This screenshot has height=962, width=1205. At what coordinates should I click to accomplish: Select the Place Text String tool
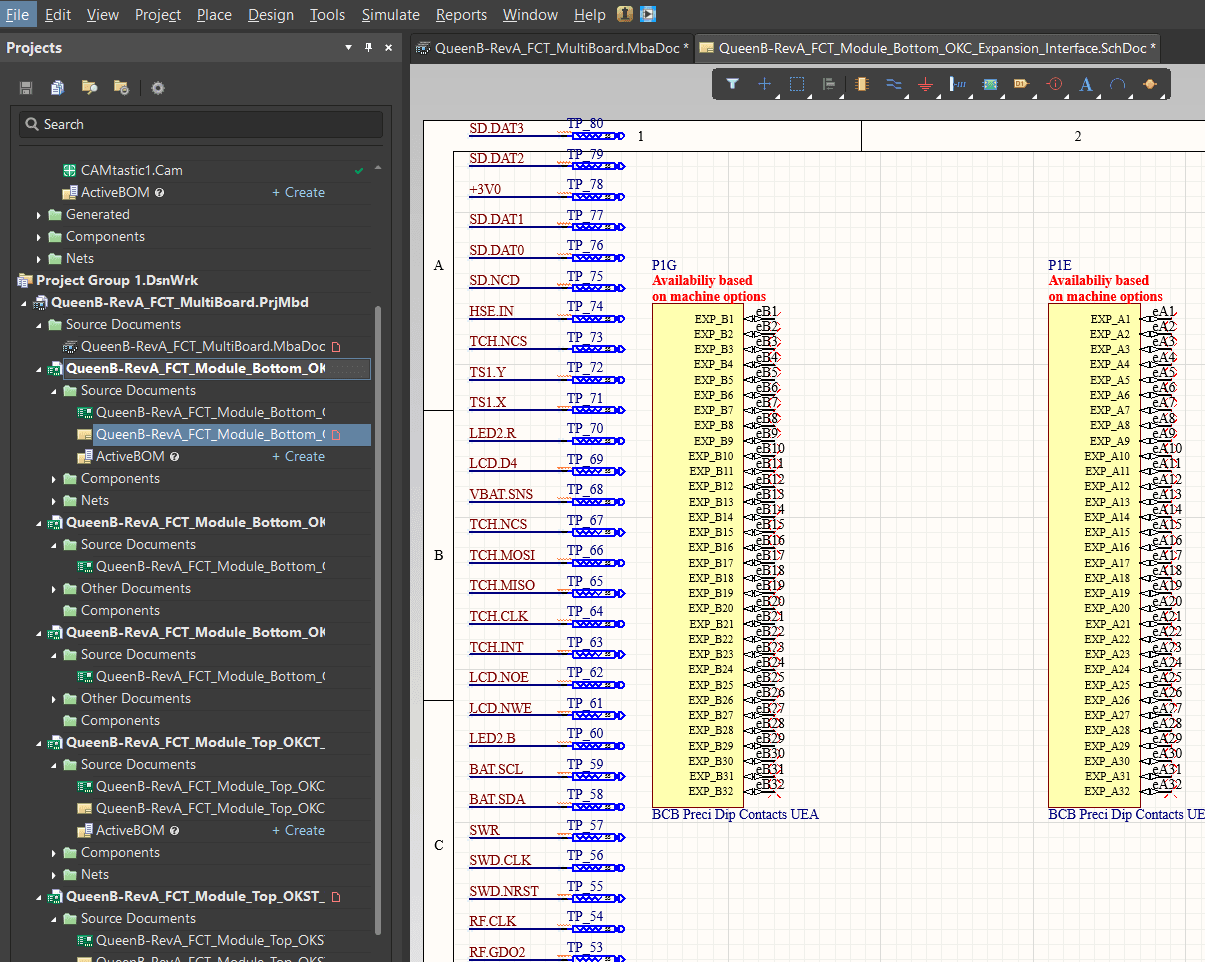pos(1086,85)
